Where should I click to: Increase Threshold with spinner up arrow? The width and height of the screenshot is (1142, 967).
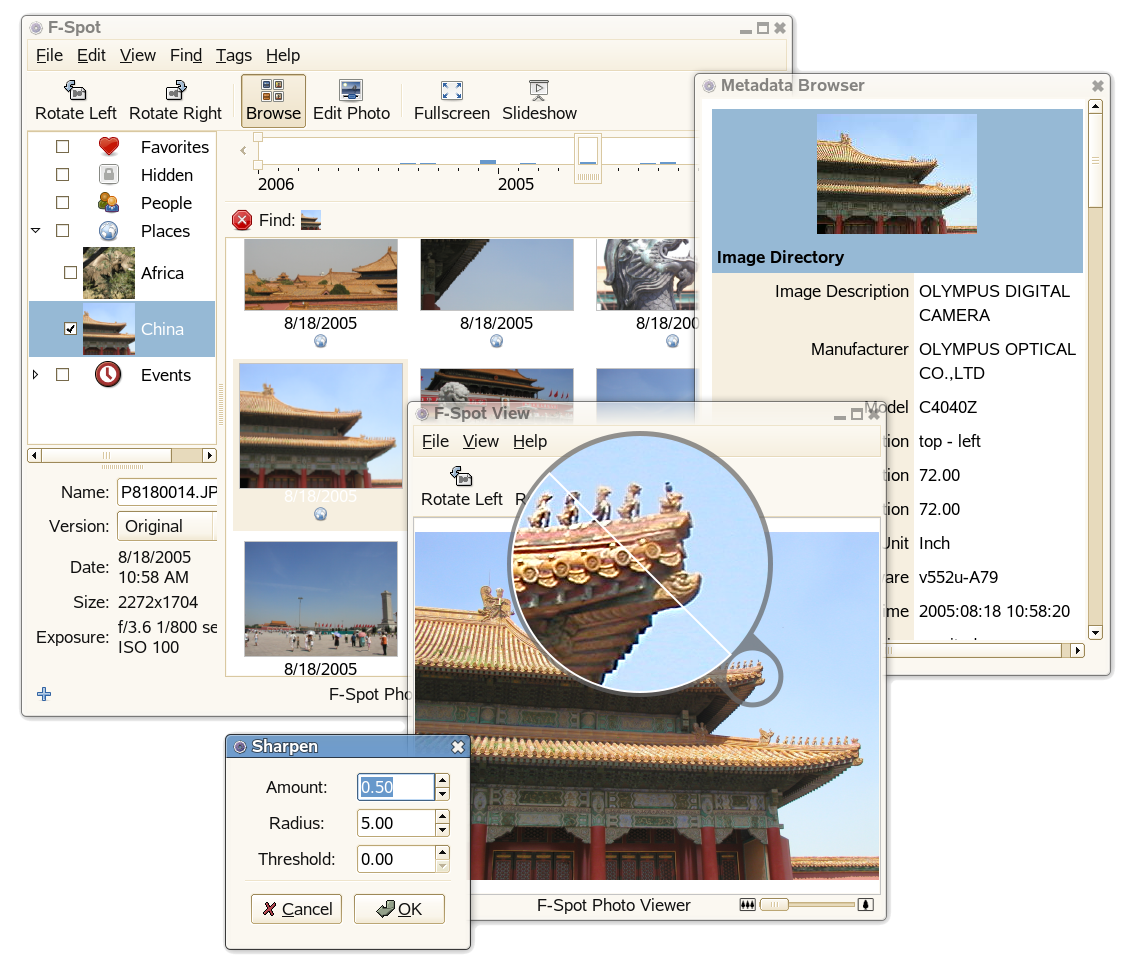(x=442, y=852)
